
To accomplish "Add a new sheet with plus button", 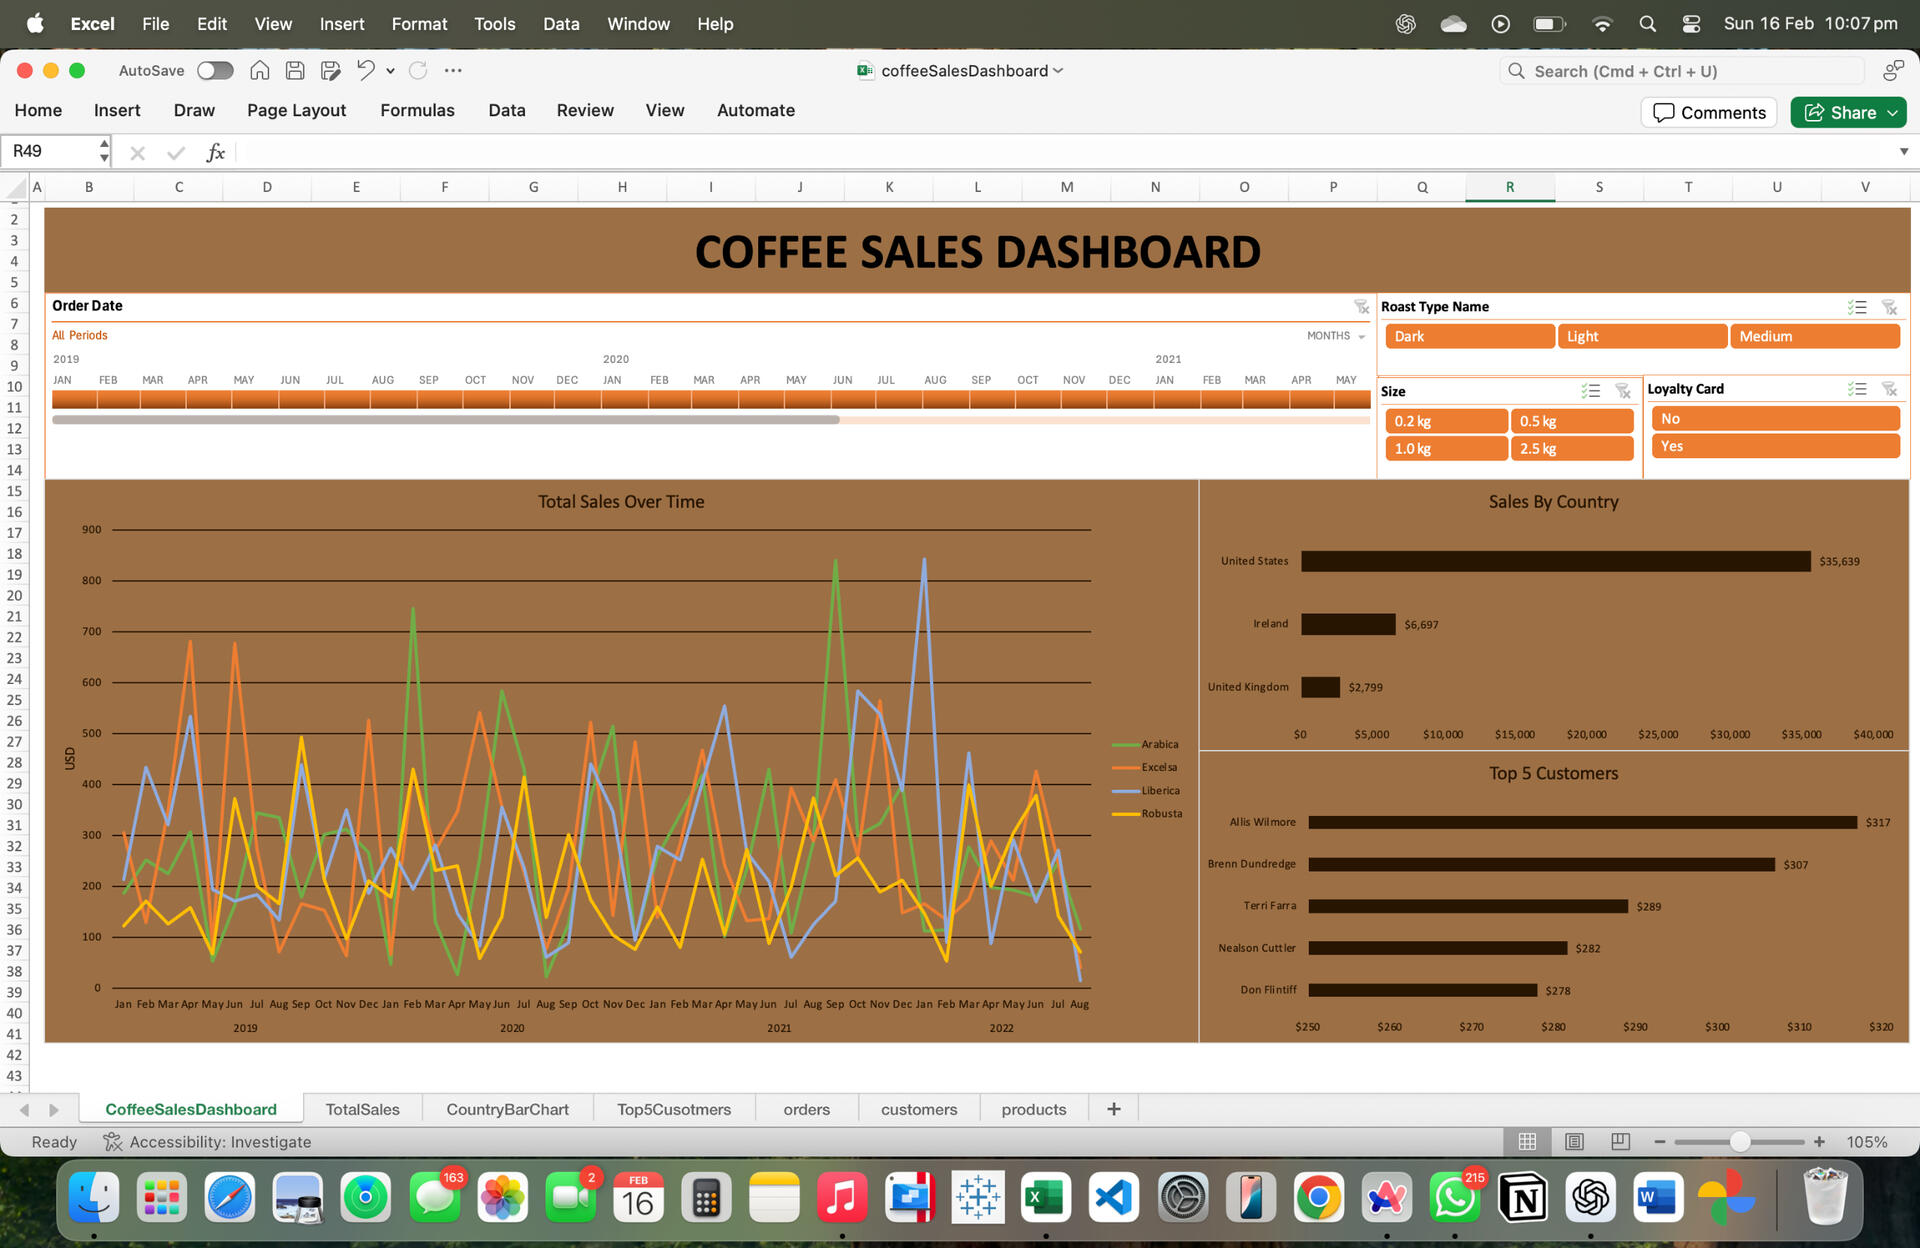I will (1113, 1108).
